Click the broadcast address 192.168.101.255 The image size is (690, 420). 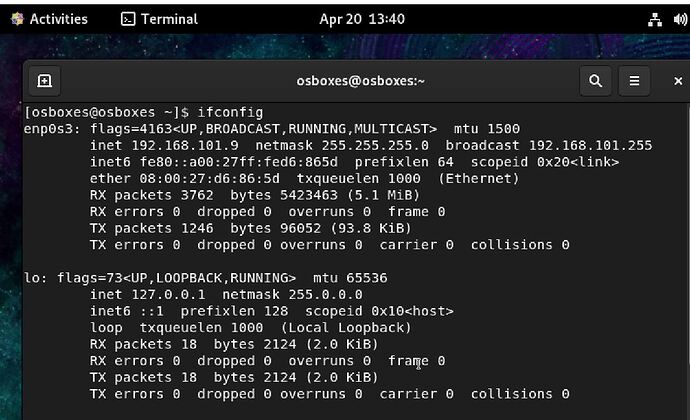[590, 146]
